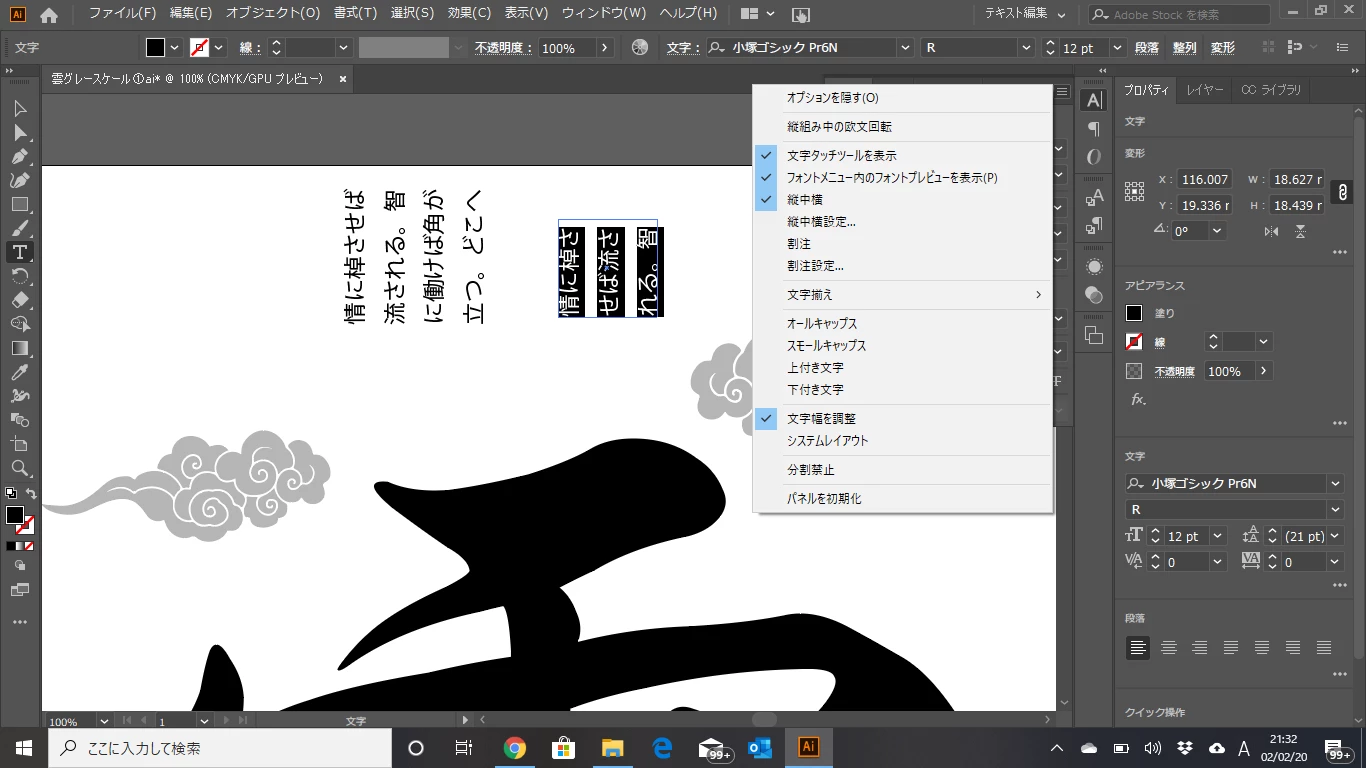Click 線 stroke swatch in Appearance section
Screen dimensions: 1366x768
pyautogui.click(x=1134, y=342)
